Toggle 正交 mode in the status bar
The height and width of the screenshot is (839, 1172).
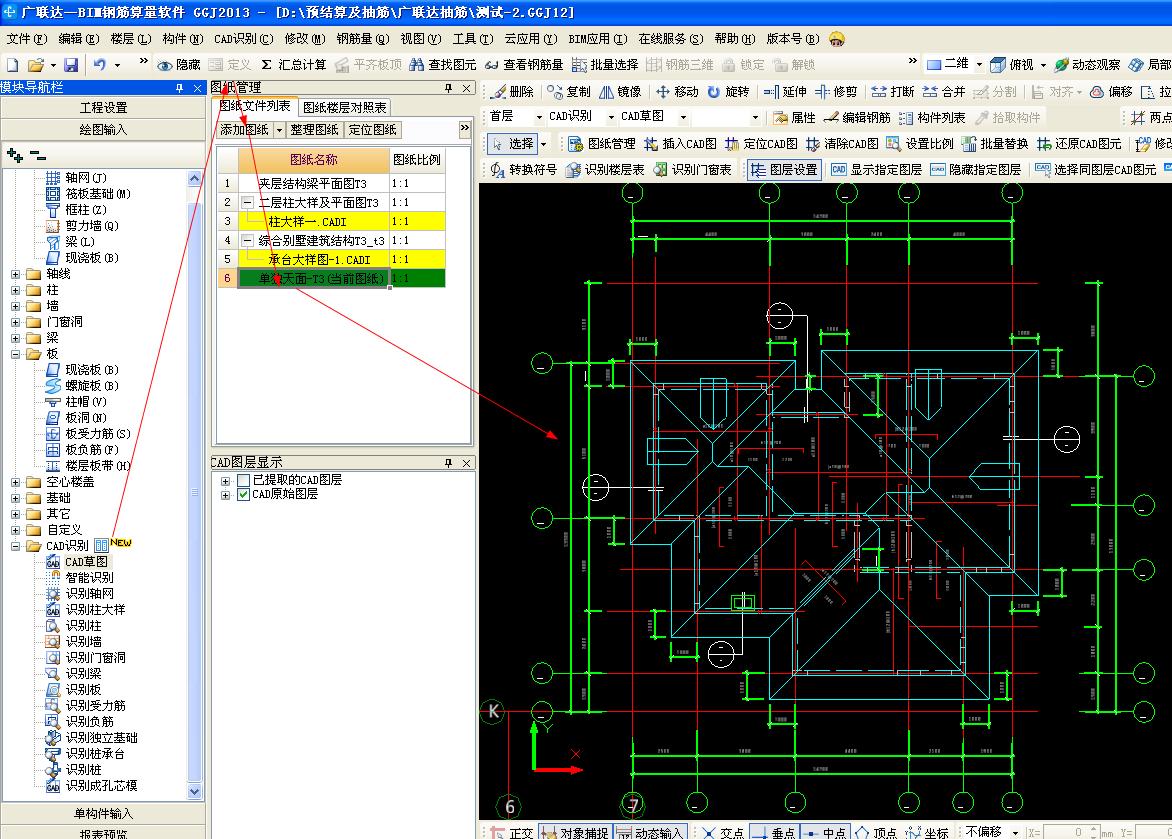pos(512,832)
